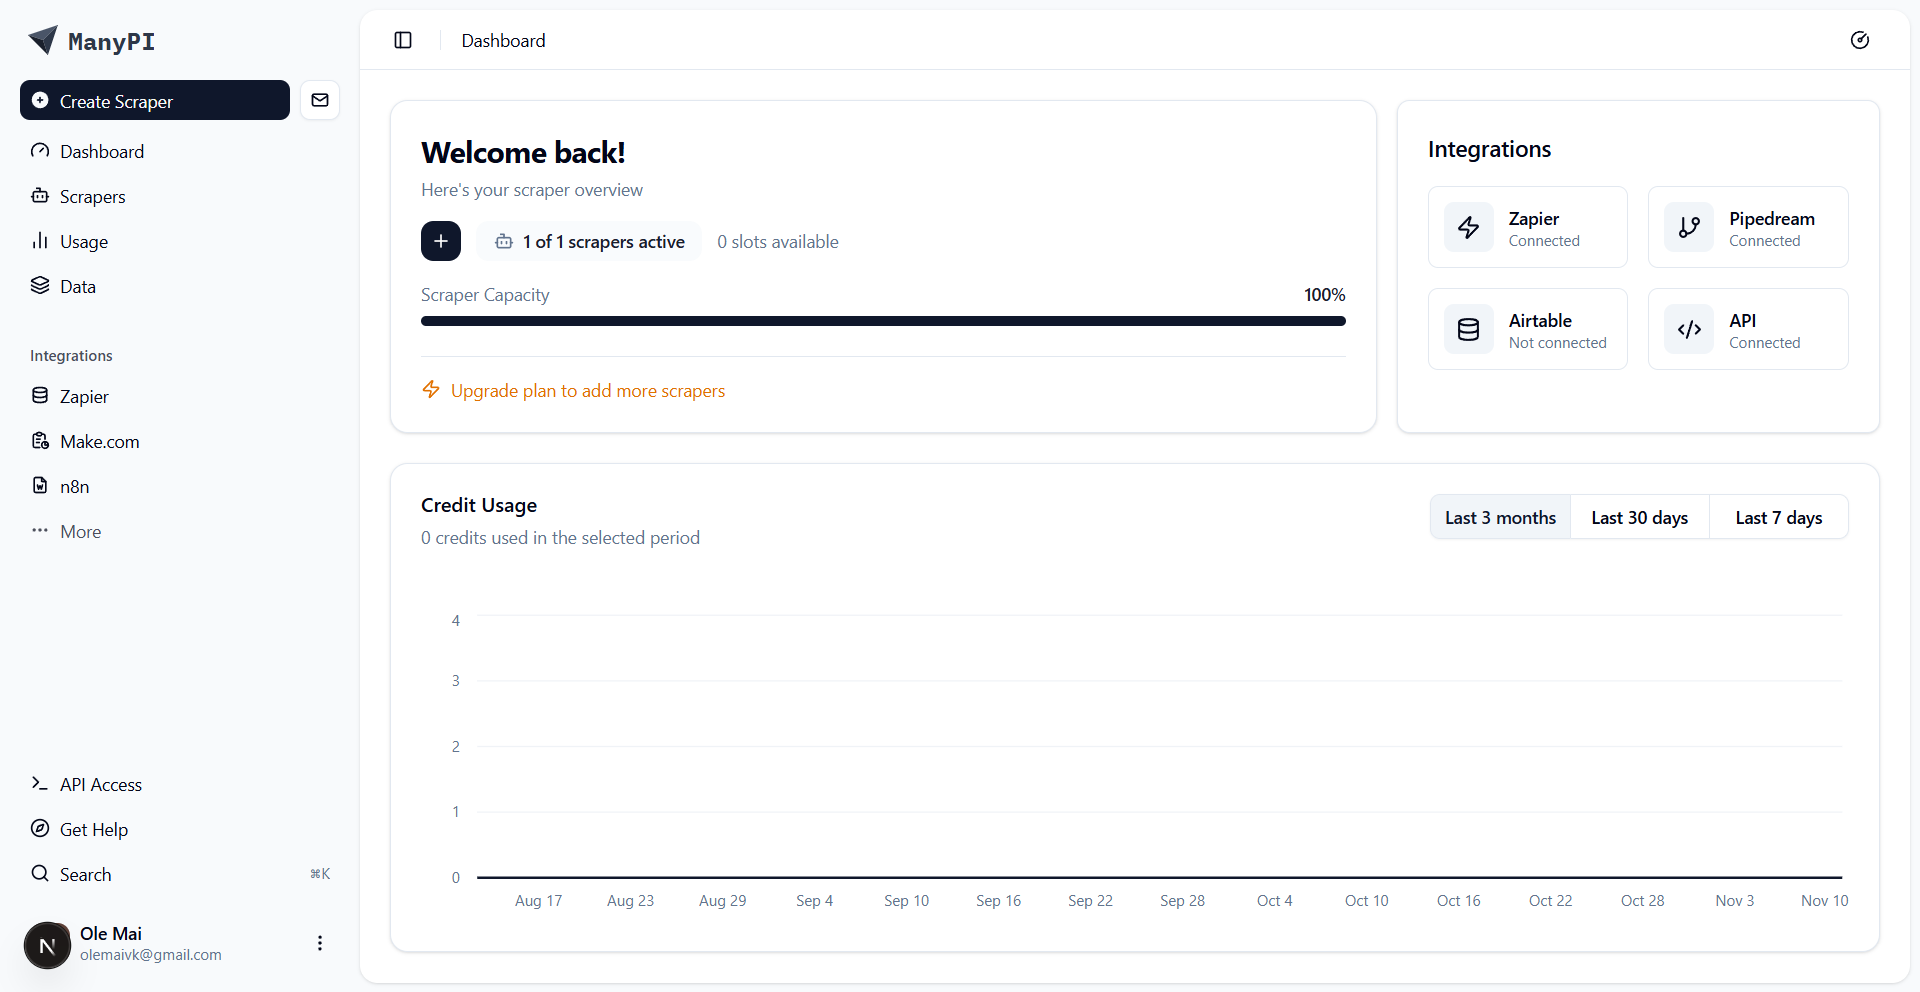The image size is (1920, 992).
Task: Select the Usage chart icon in the sidebar
Action: 40,241
